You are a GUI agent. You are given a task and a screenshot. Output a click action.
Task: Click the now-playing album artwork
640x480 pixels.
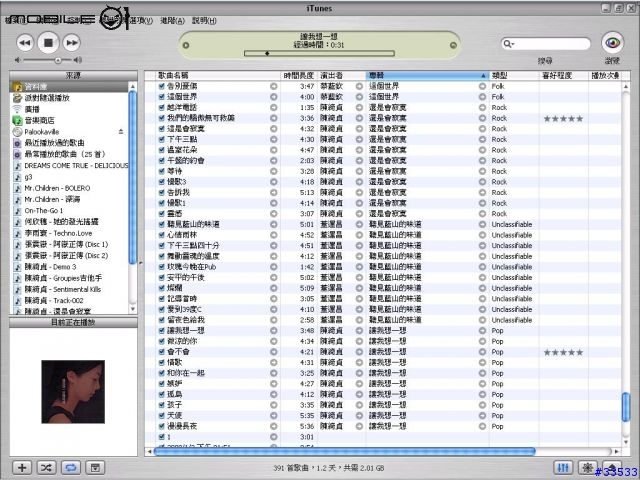point(73,391)
